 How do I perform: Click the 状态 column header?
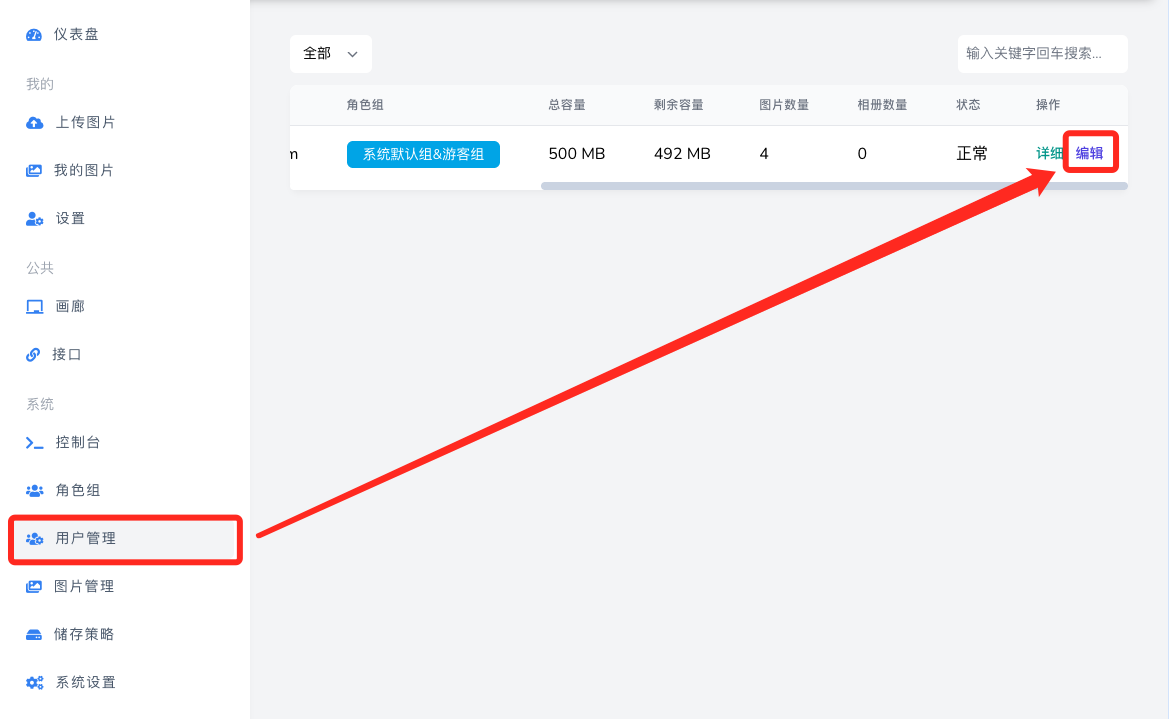click(x=968, y=104)
